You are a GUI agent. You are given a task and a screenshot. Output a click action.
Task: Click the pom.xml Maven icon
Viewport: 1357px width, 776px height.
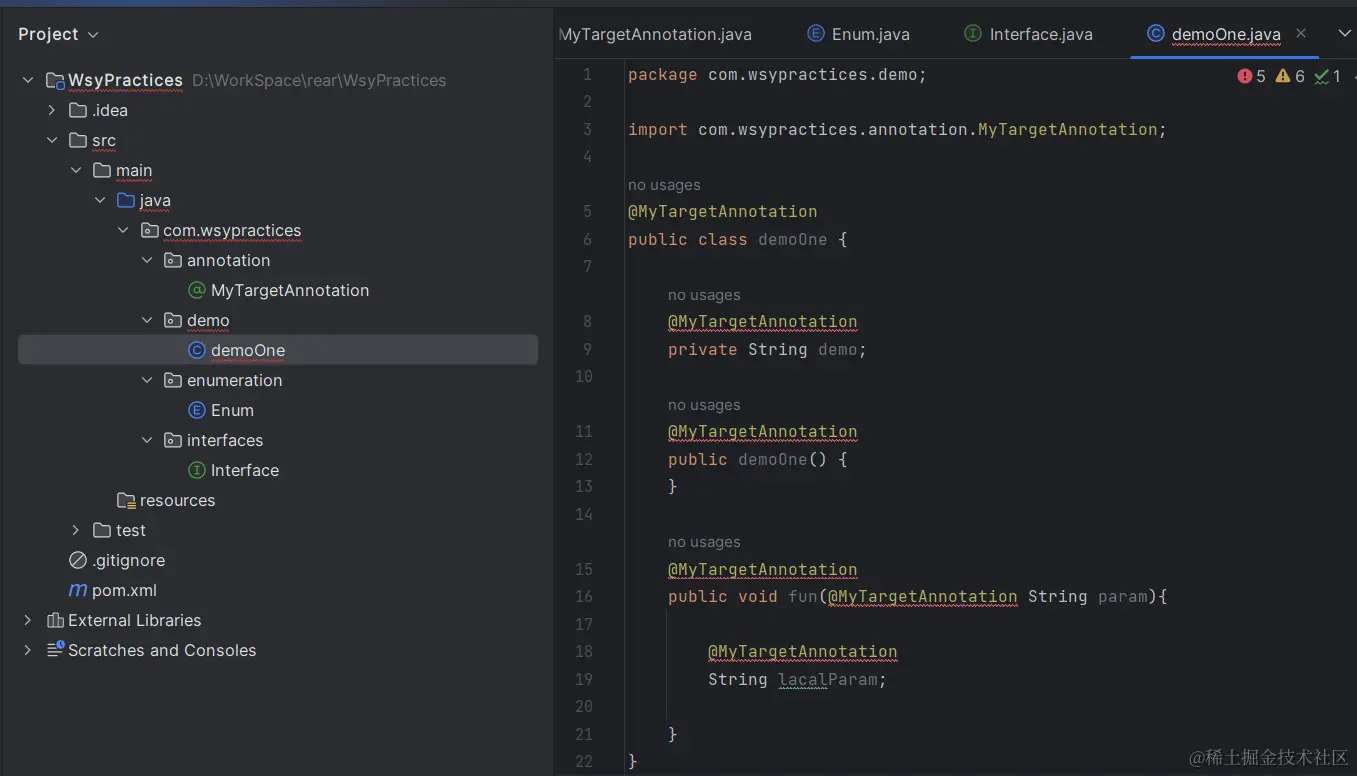77,590
